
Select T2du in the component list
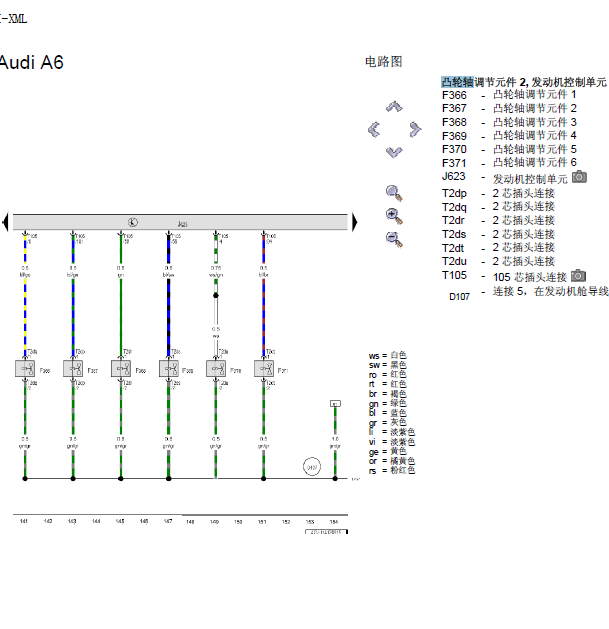(454, 262)
